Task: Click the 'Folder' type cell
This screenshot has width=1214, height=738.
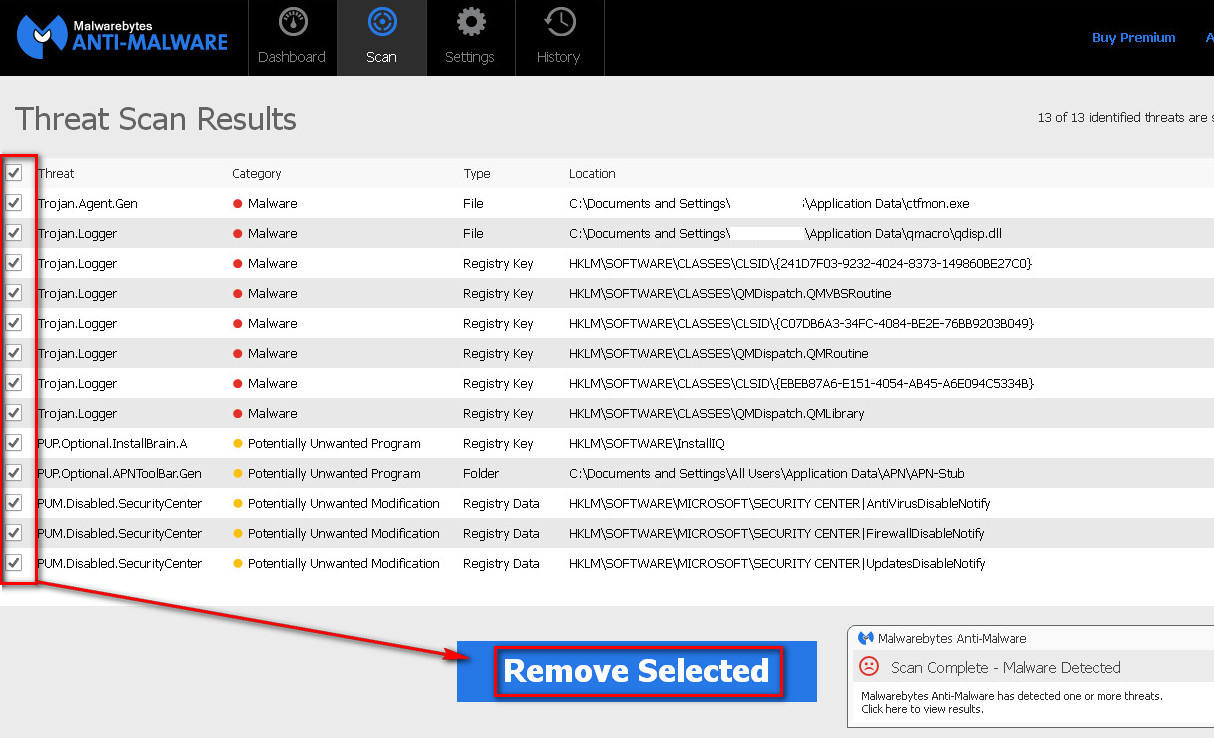Action: [x=483, y=473]
